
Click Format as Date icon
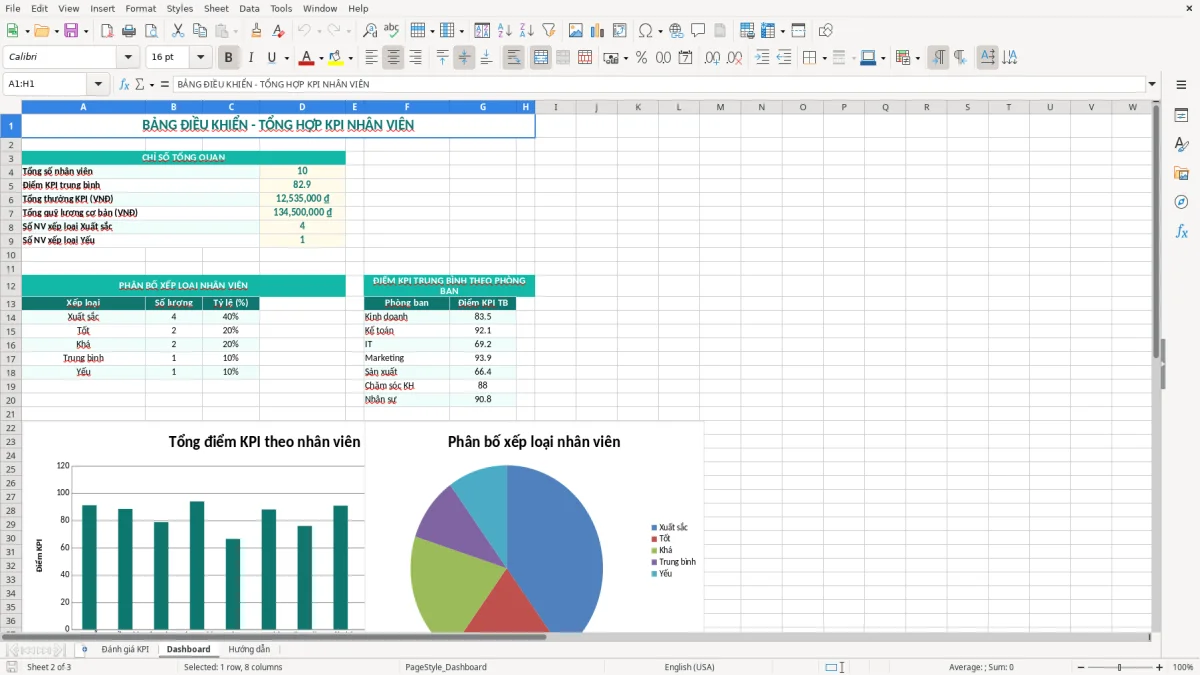[x=685, y=58]
